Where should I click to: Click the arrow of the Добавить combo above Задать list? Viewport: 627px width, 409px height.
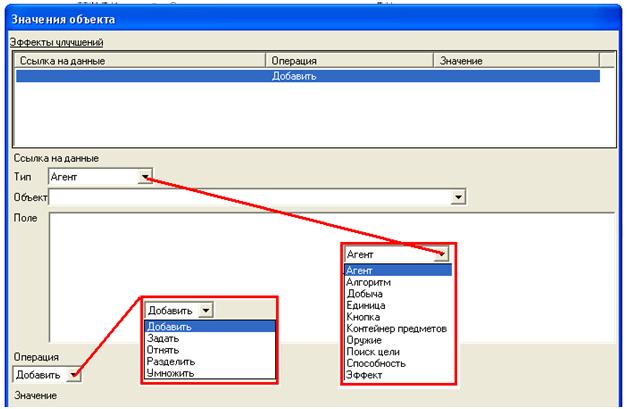click(206, 310)
